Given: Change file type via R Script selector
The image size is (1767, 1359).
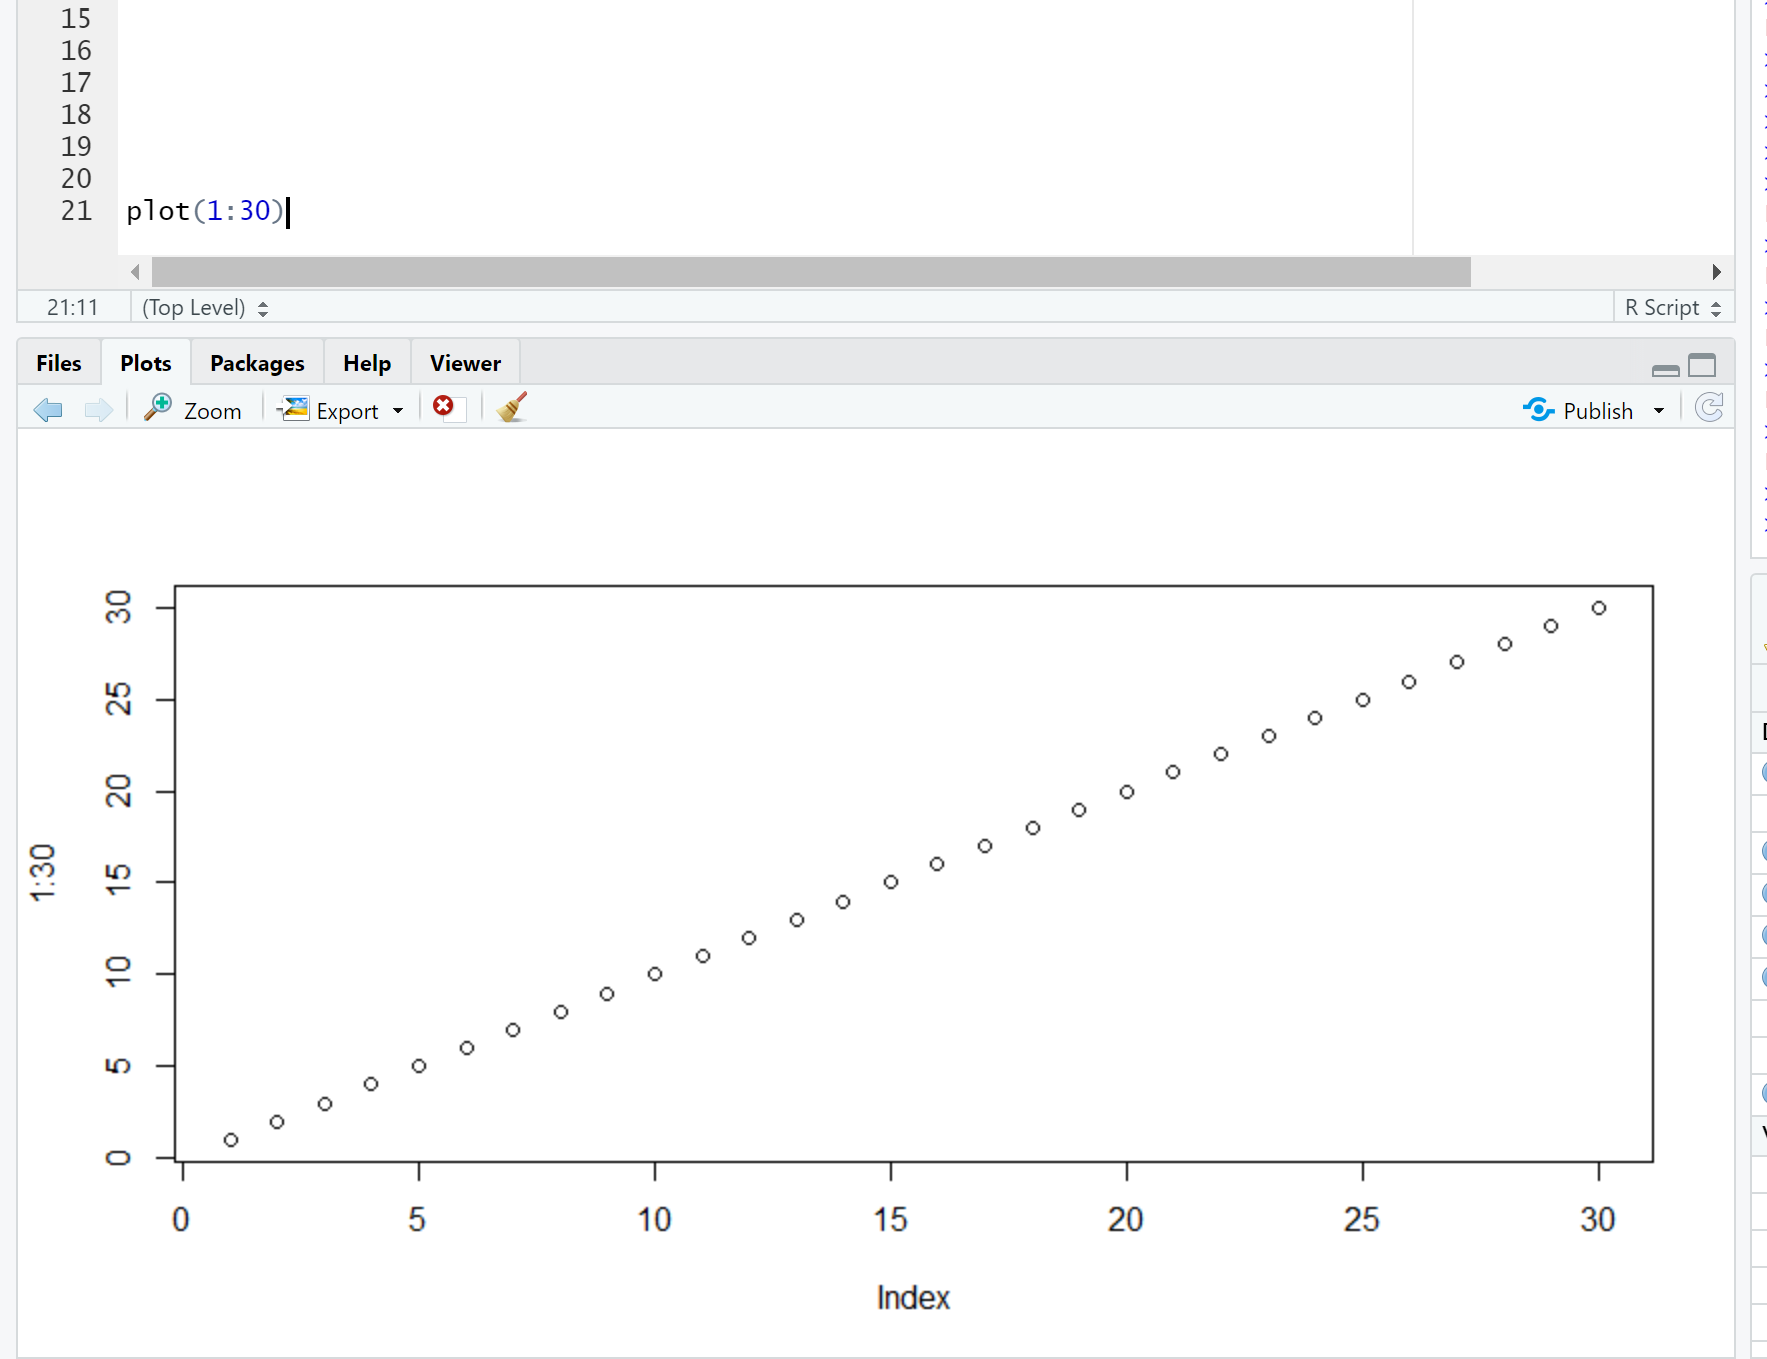Looking at the screenshot, I should pyautogui.click(x=1673, y=308).
